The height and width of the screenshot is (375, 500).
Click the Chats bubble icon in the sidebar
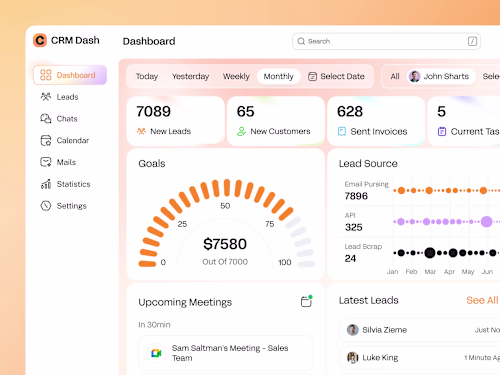(x=46, y=119)
